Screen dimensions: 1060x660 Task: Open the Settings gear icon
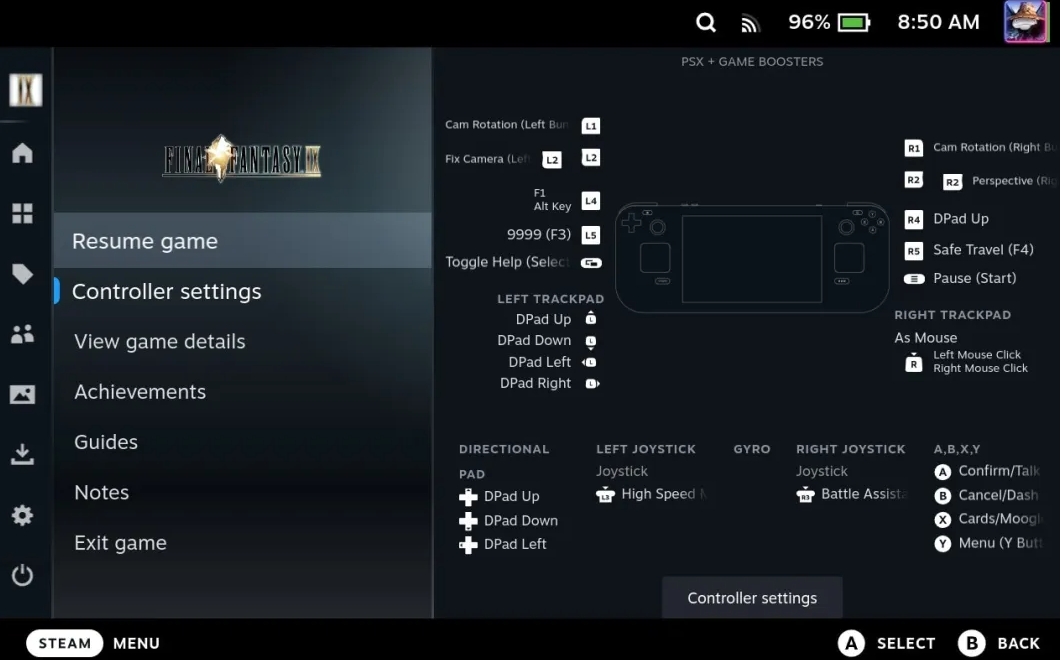pyautogui.click(x=22, y=515)
